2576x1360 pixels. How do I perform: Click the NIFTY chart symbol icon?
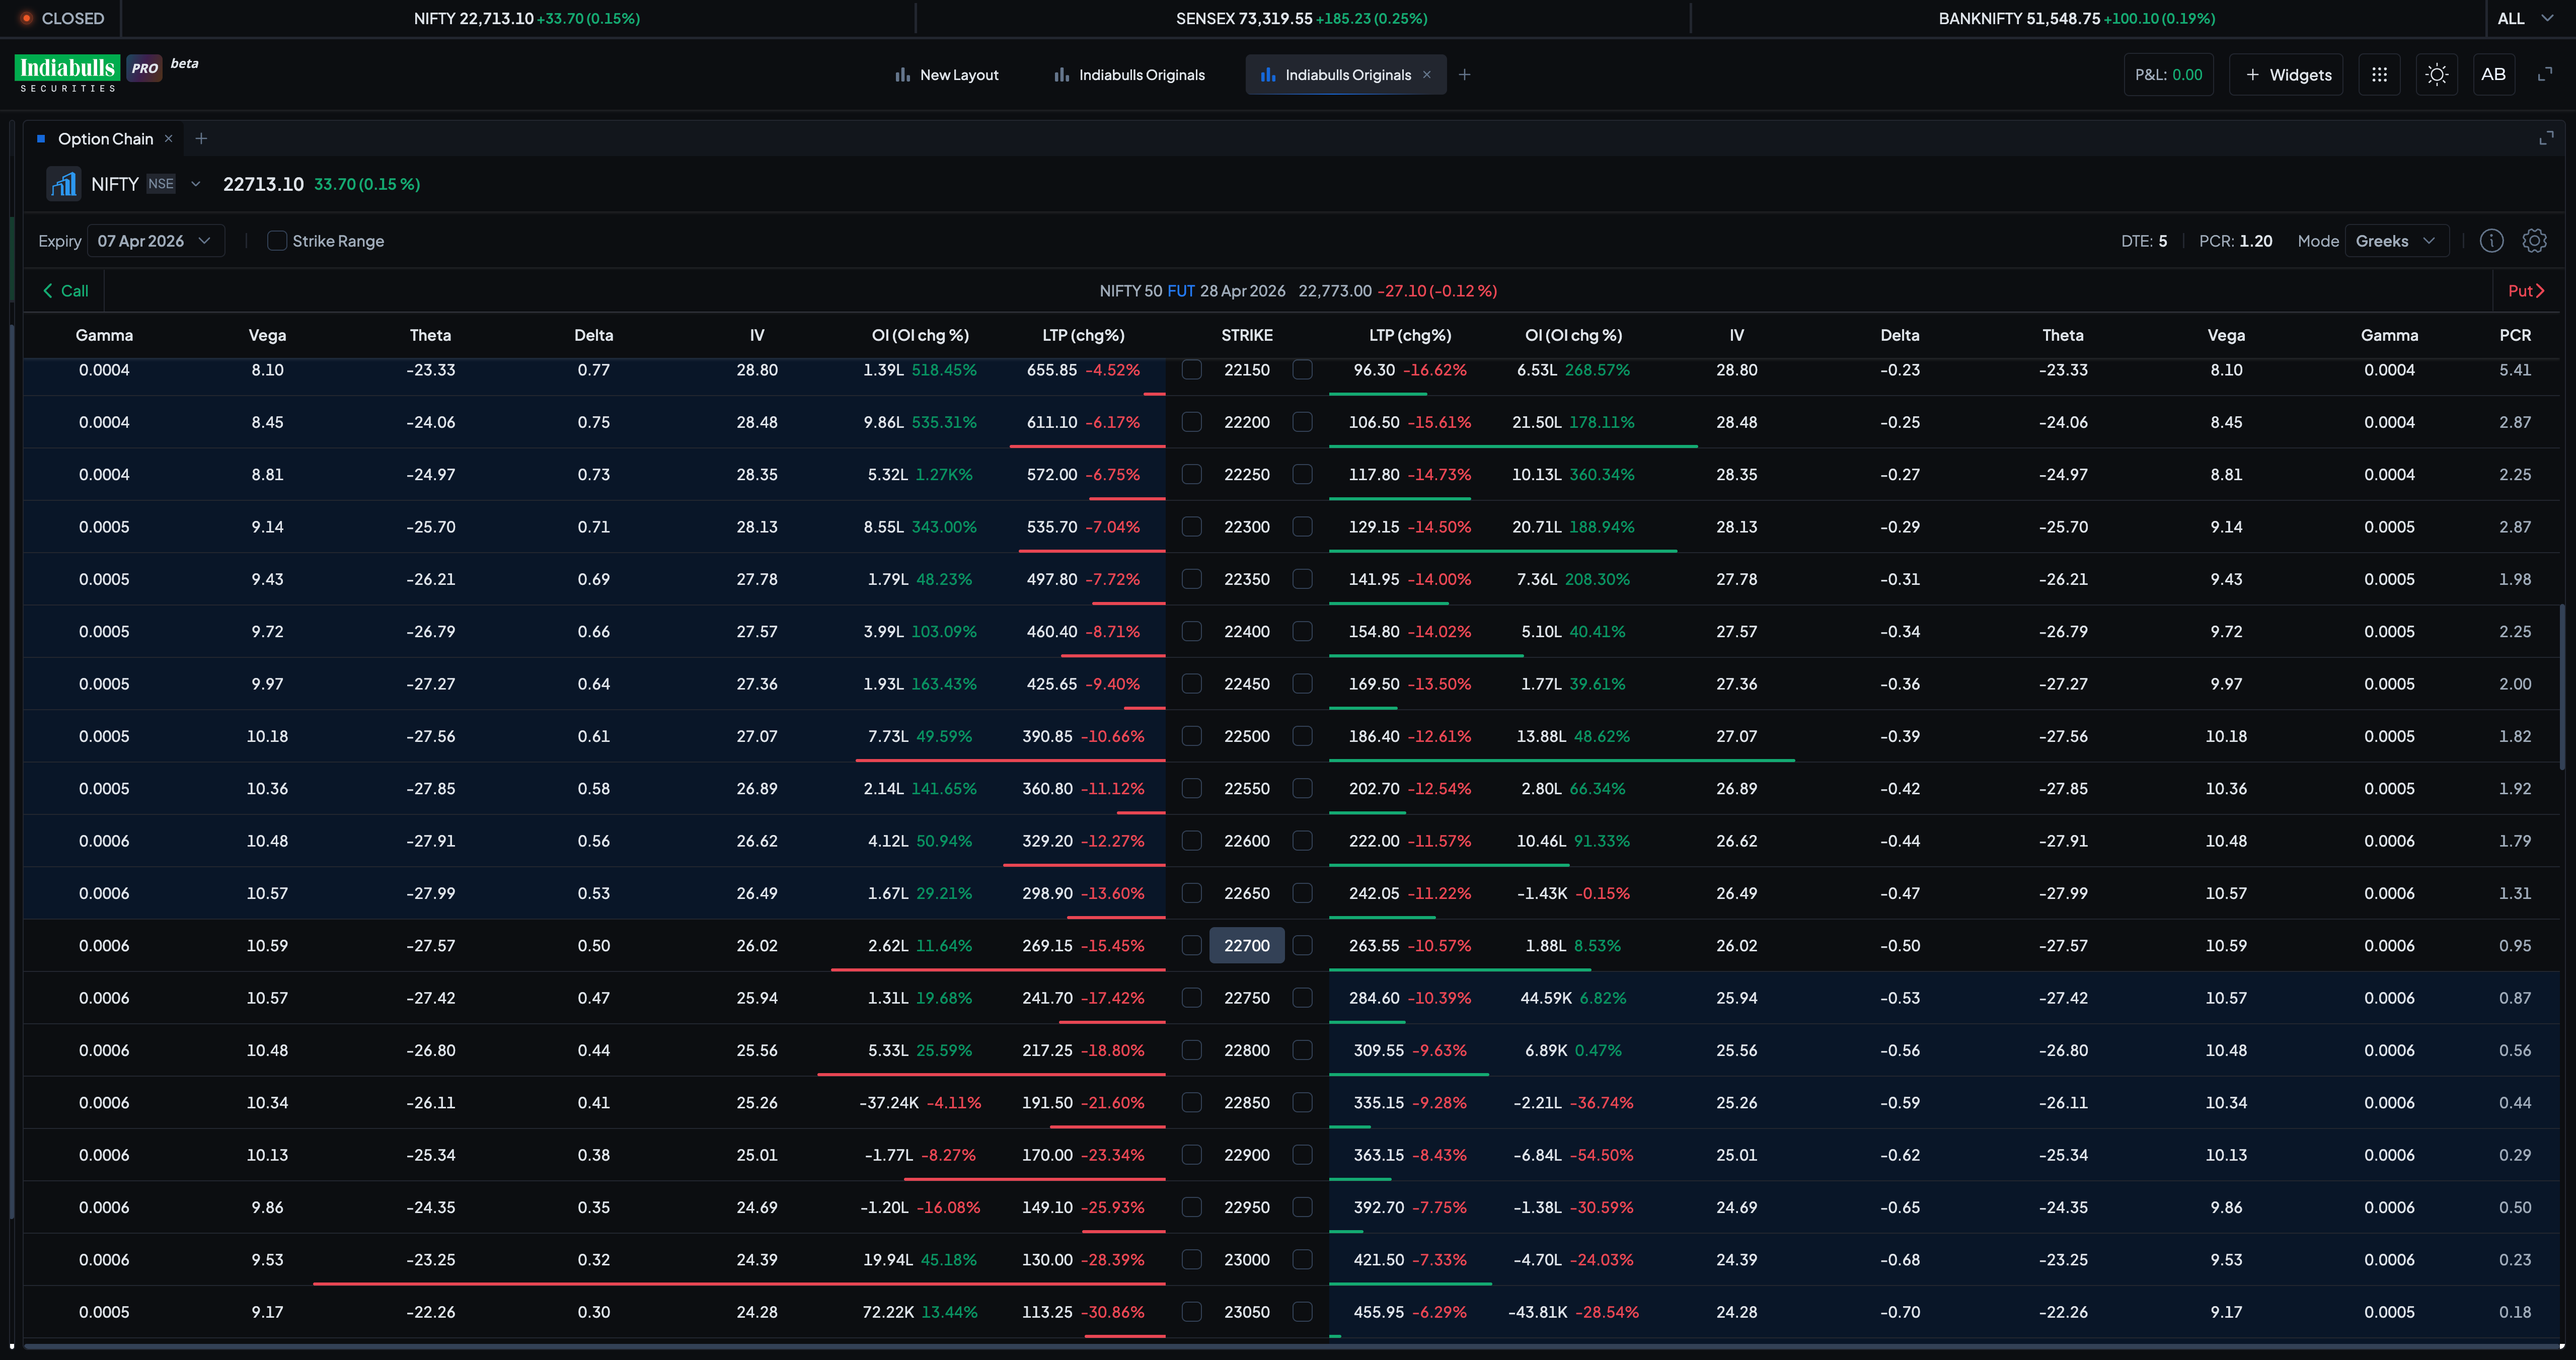(x=64, y=184)
